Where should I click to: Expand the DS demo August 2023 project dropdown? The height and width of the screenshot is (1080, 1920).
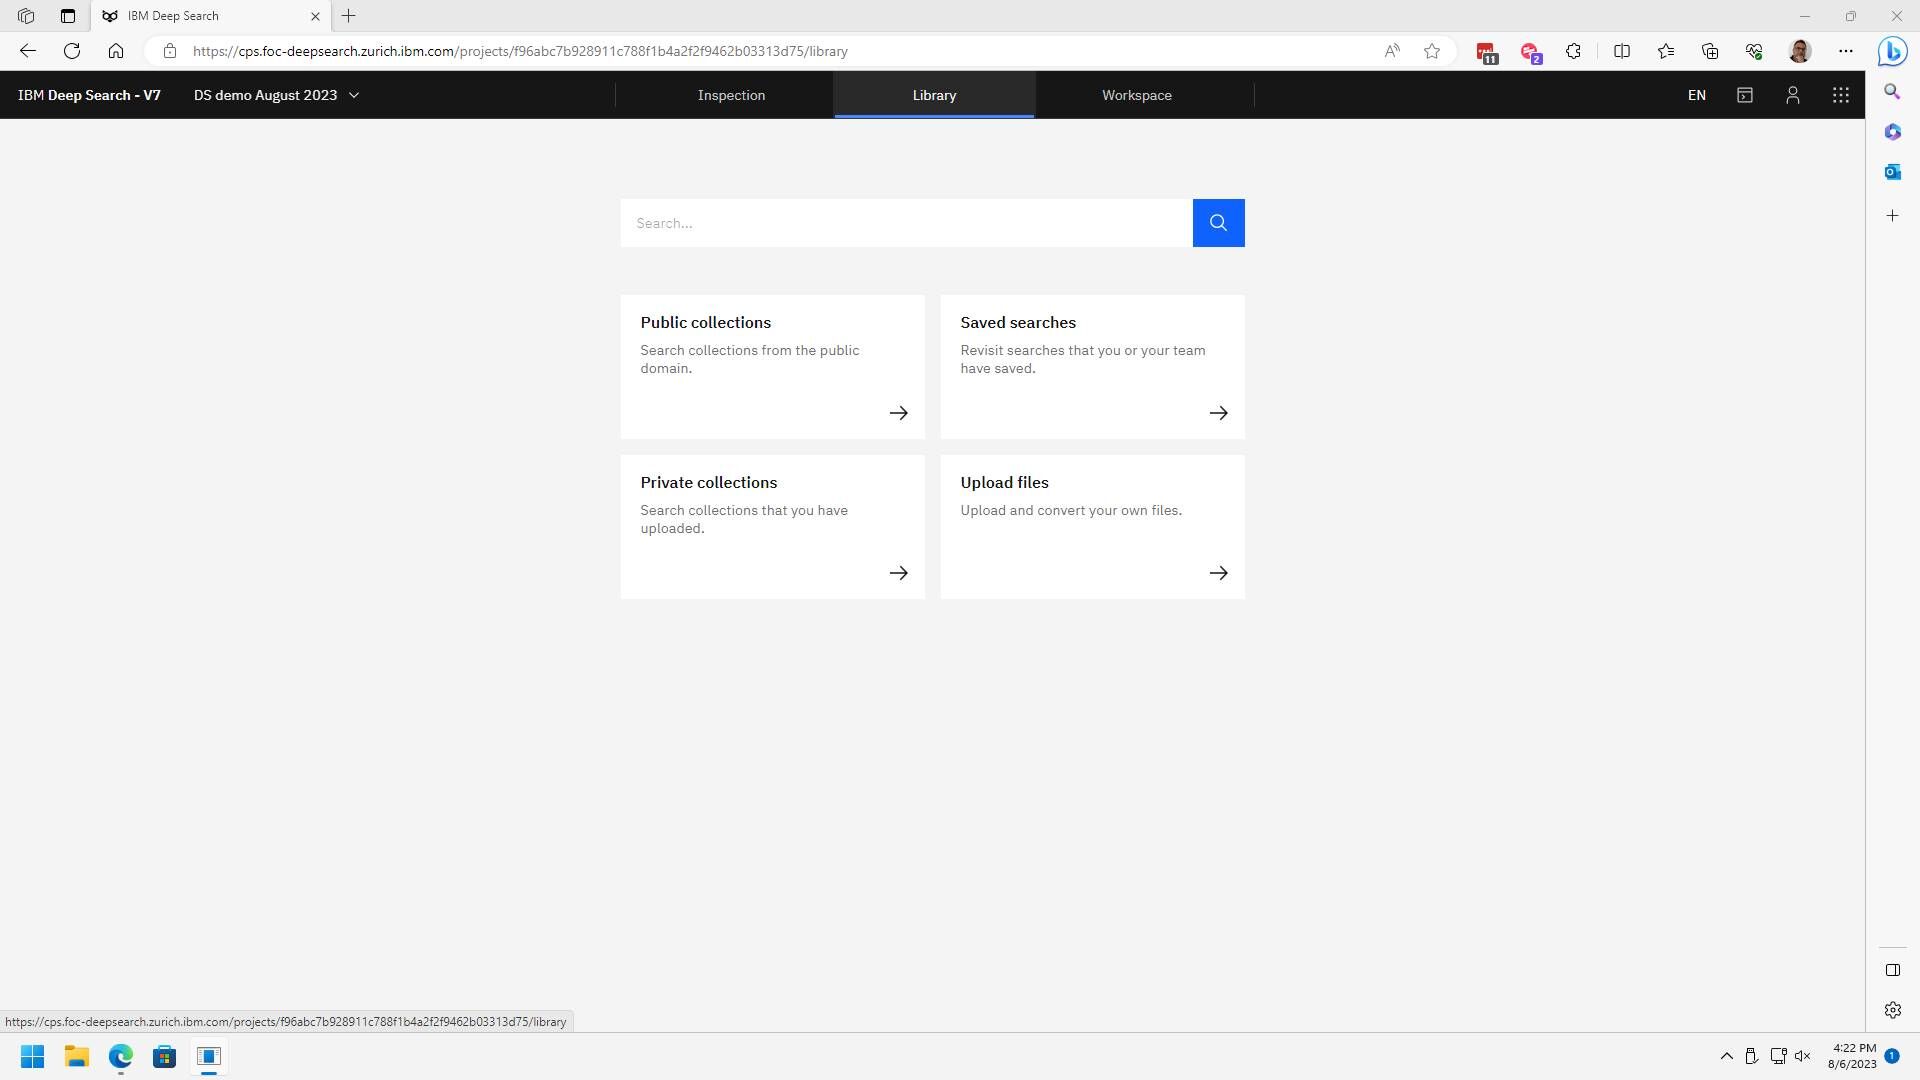(276, 95)
